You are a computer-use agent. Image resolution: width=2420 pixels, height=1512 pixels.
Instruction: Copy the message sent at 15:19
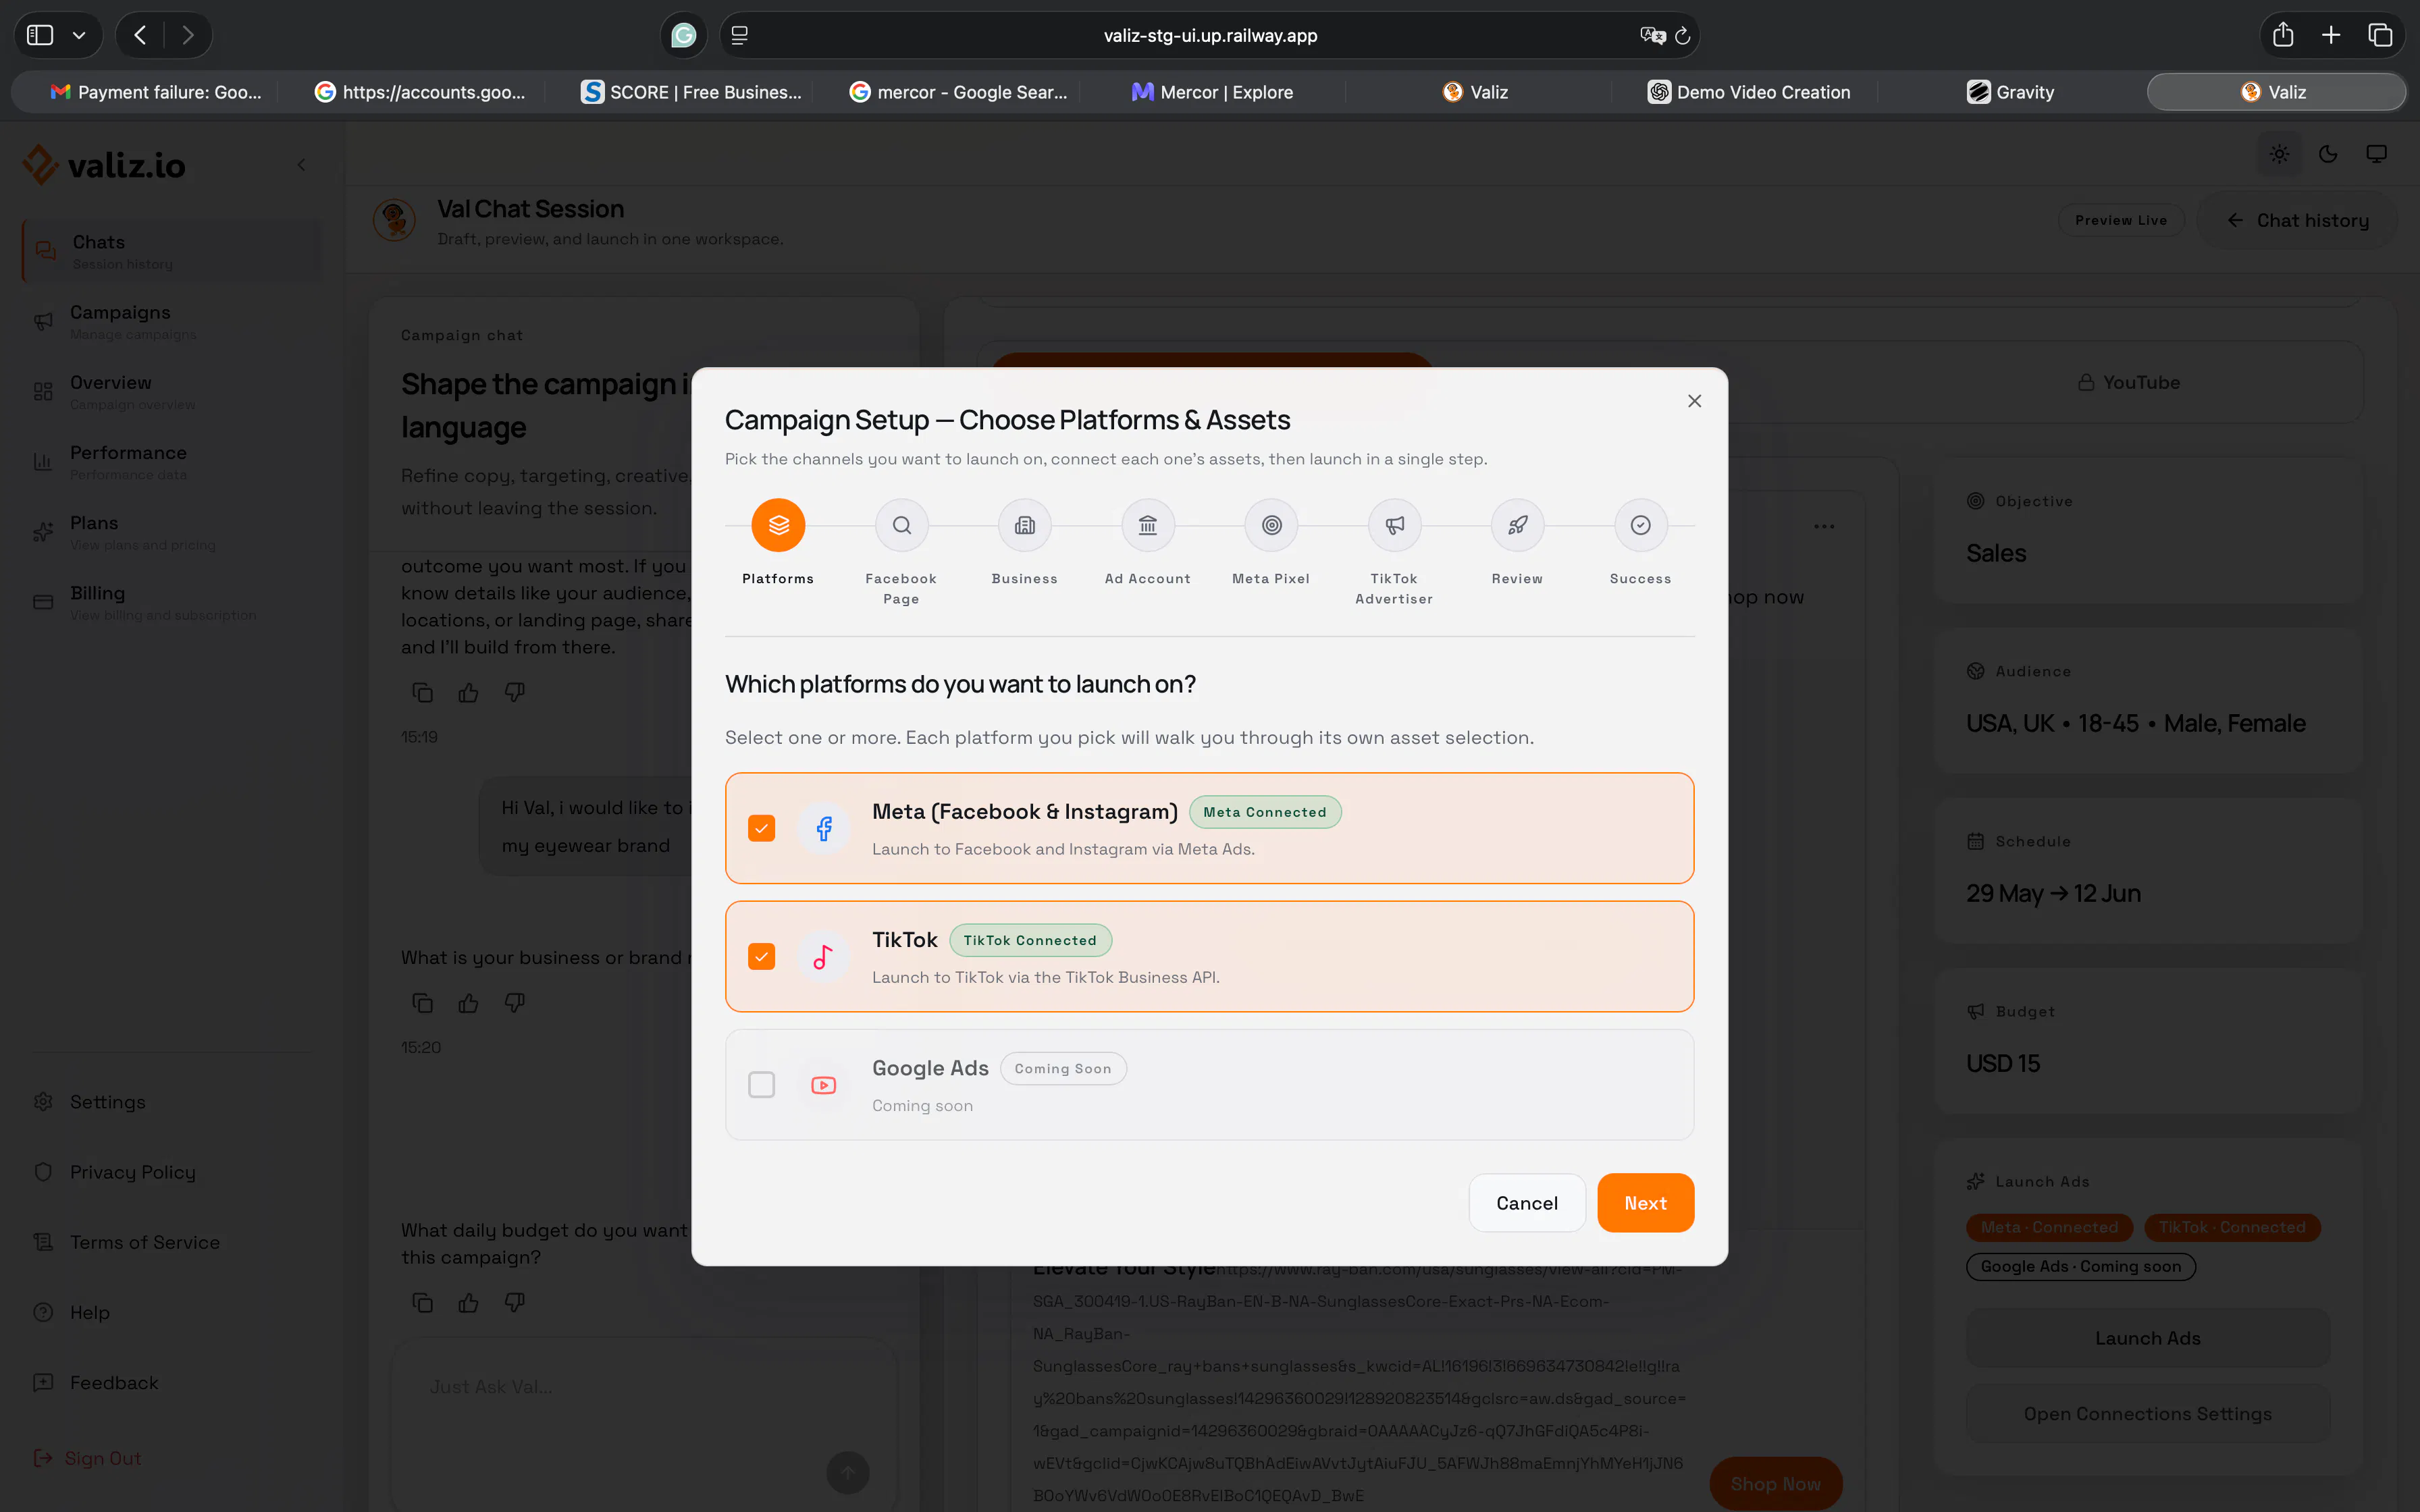[x=422, y=692]
